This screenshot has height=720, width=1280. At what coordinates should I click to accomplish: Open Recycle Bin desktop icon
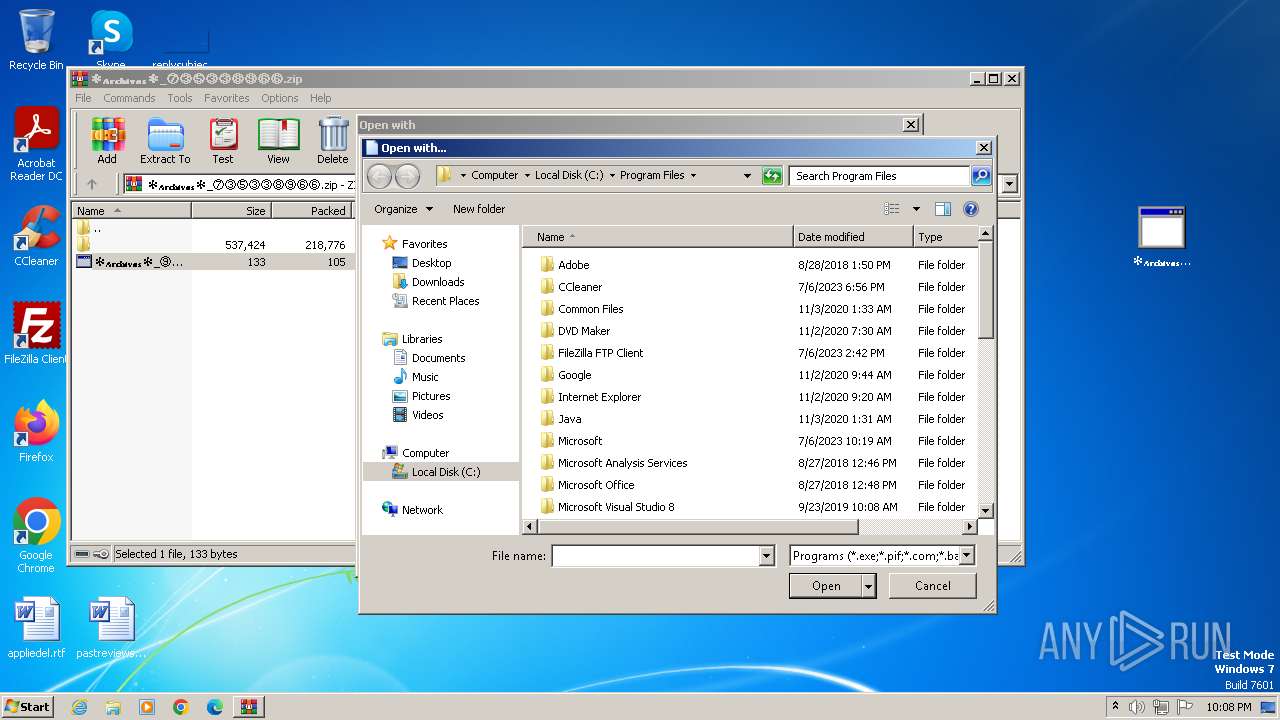click(36, 40)
